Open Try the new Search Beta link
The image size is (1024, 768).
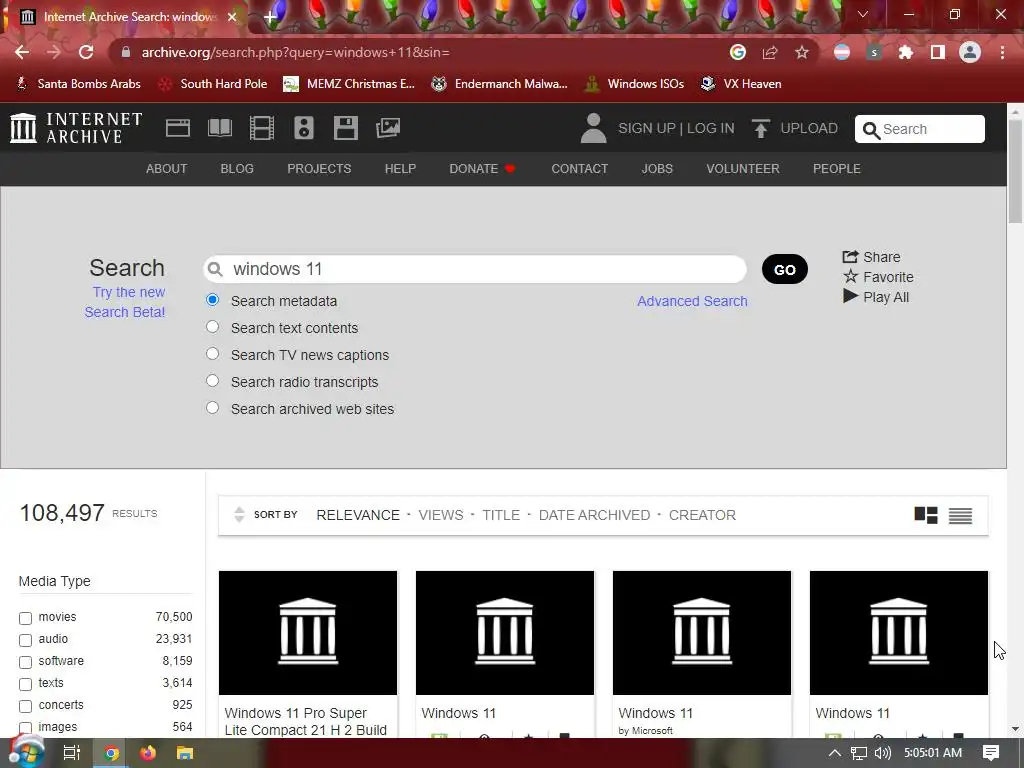pyautogui.click(x=125, y=302)
